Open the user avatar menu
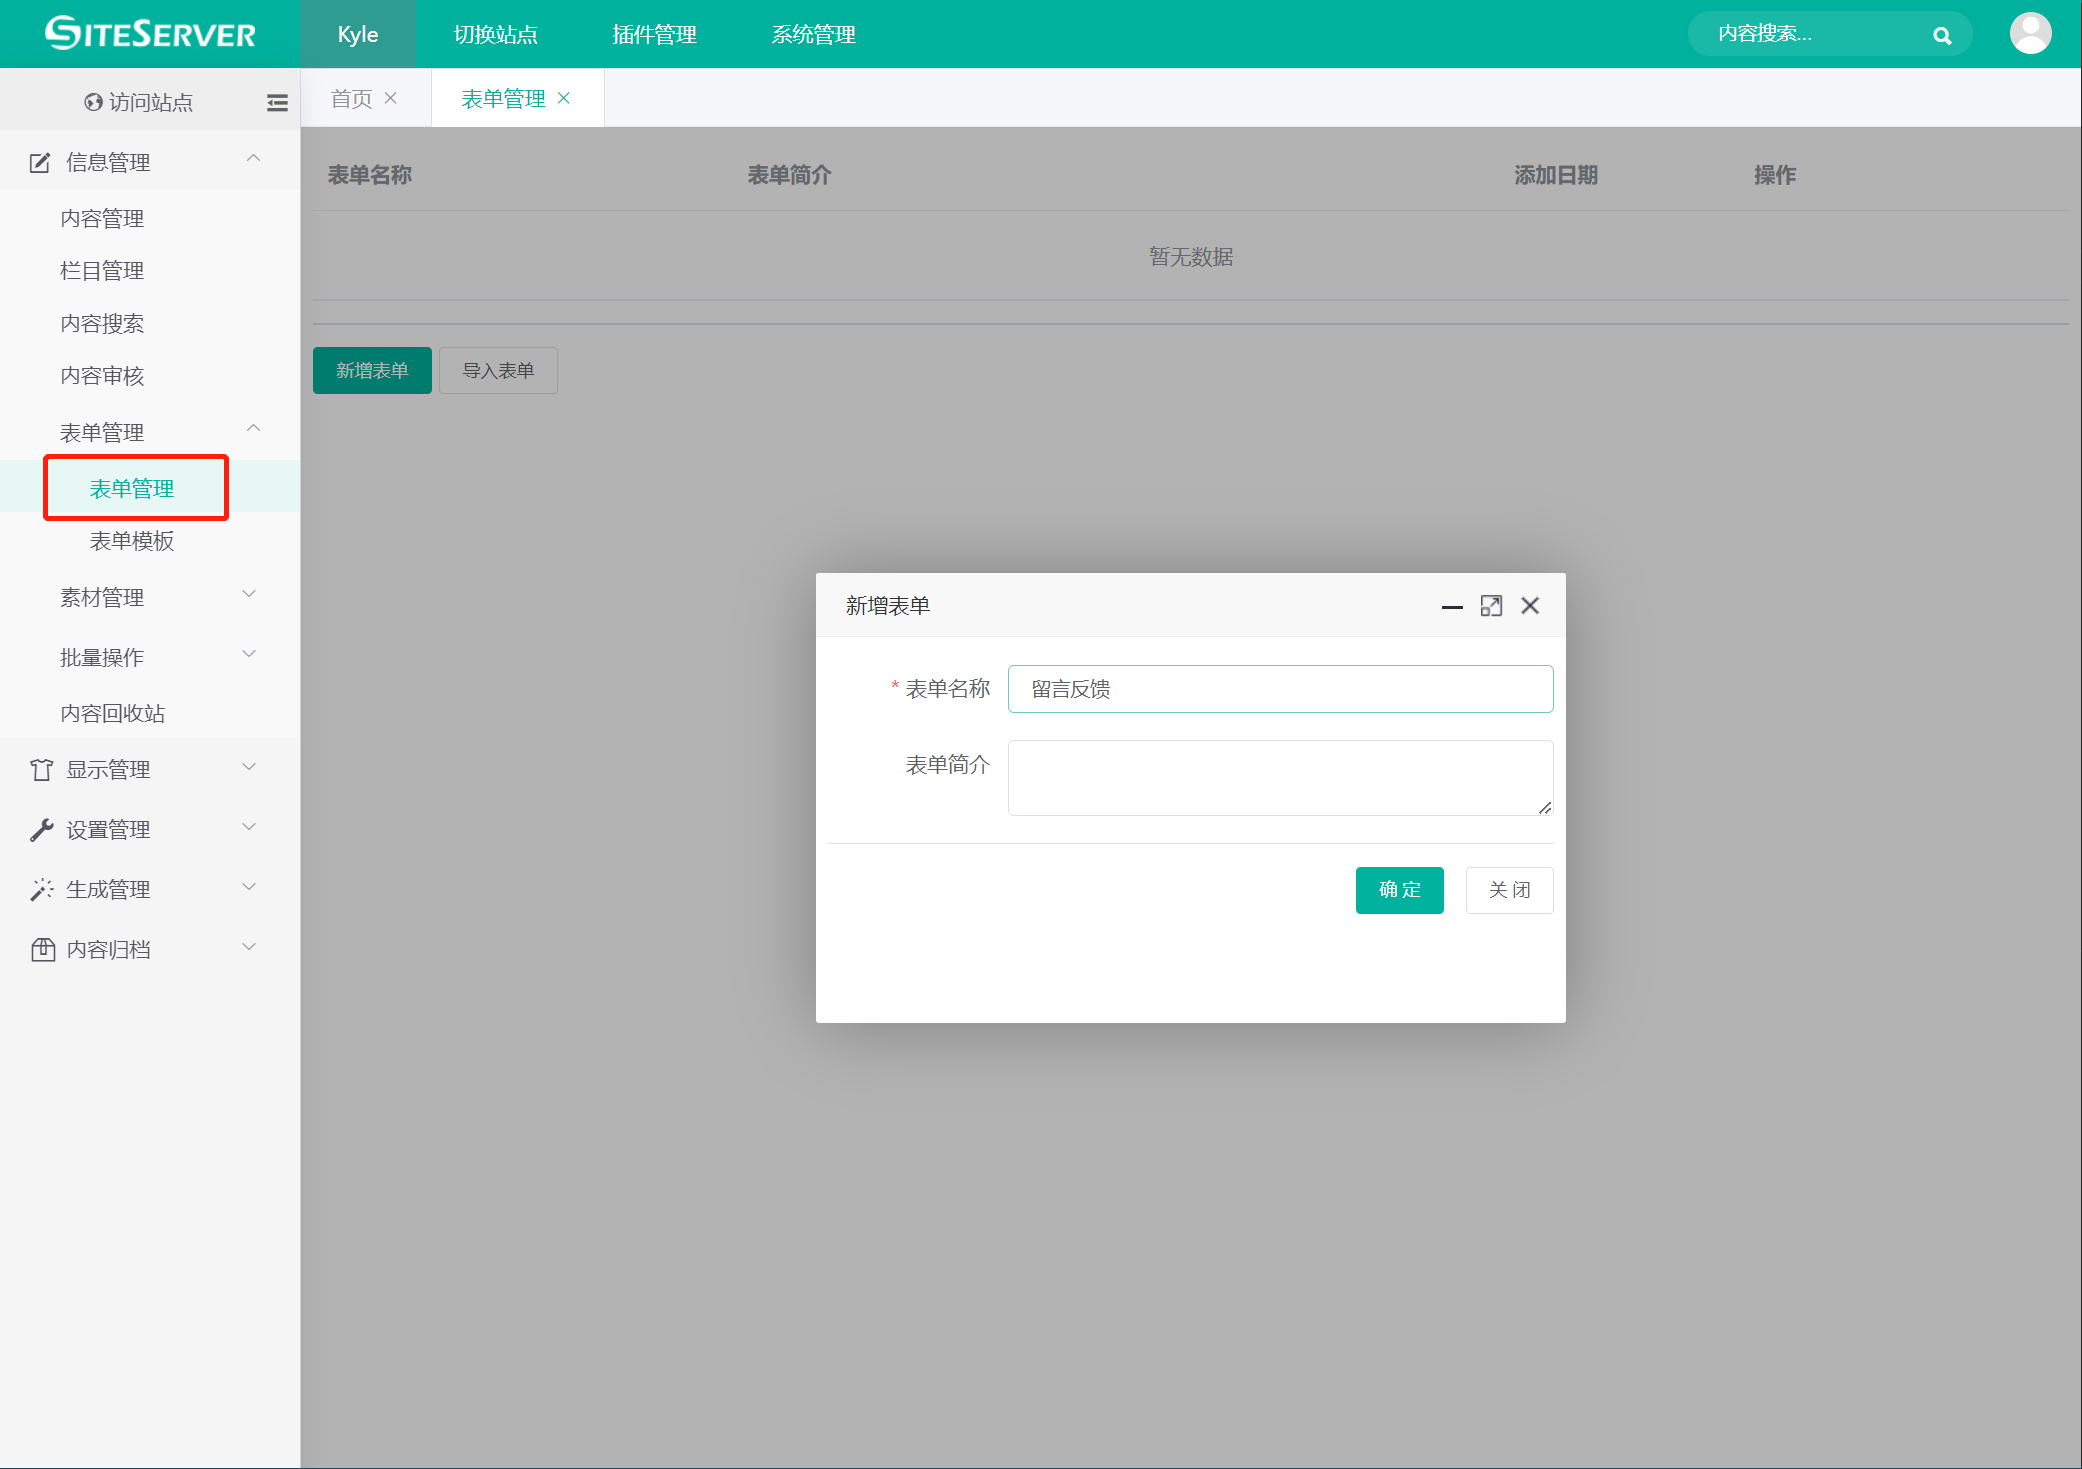The width and height of the screenshot is (2082, 1469). (2030, 34)
